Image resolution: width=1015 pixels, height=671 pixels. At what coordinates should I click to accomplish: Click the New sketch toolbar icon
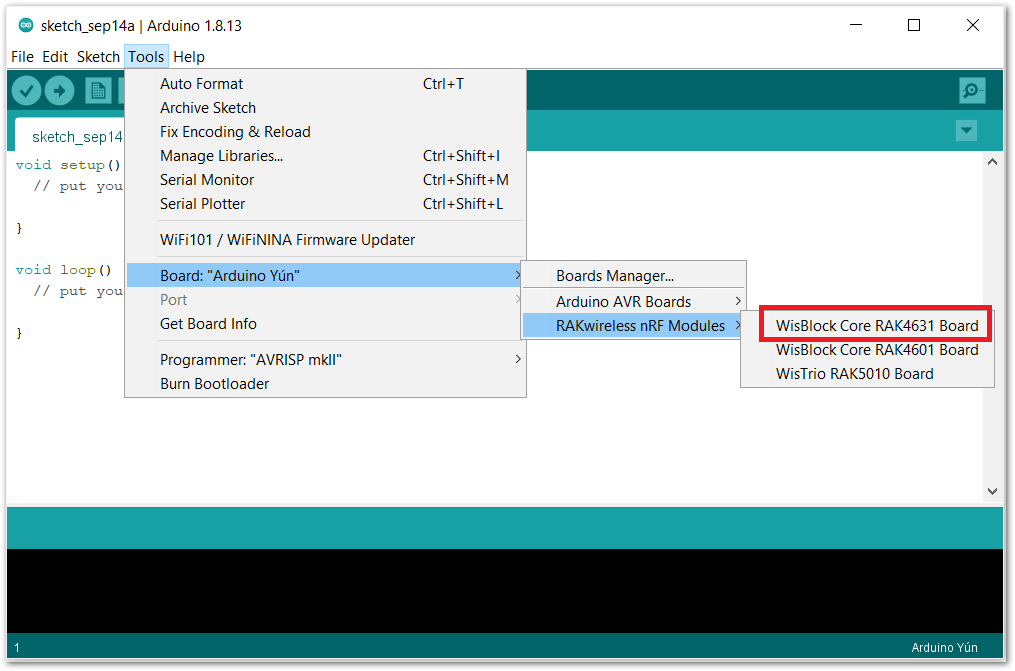click(x=98, y=91)
